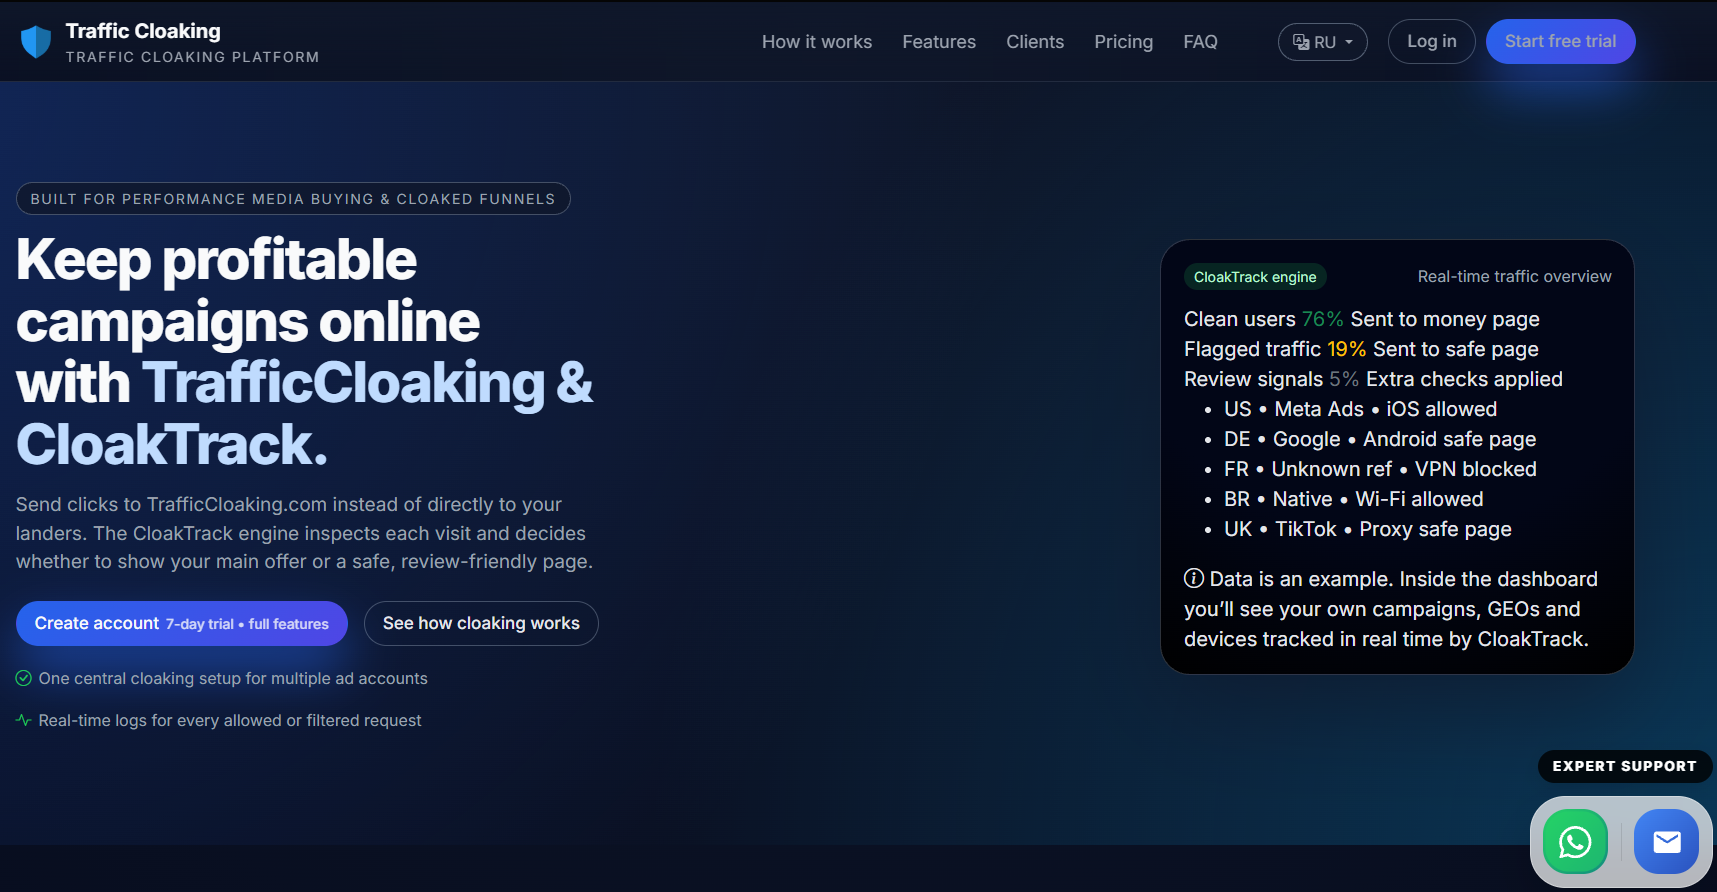Image resolution: width=1717 pixels, height=892 pixels.
Task: Click the 'DE • Google • Android safe page' row
Action: 1380,439
